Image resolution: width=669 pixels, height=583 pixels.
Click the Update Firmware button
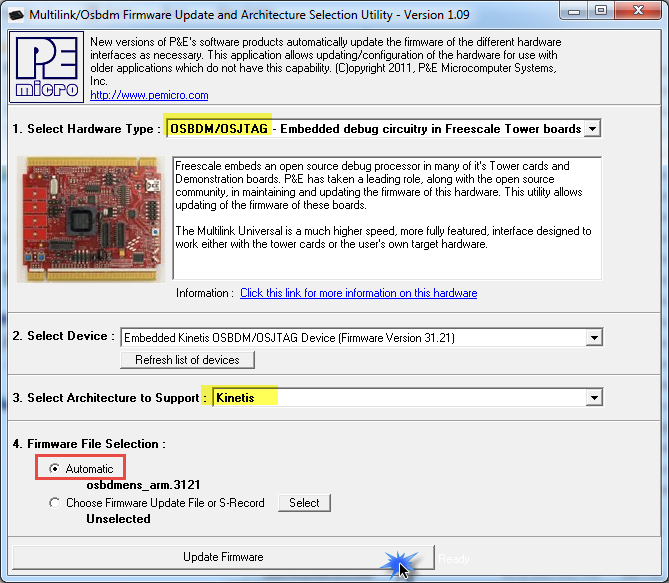pyautogui.click(x=223, y=557)
